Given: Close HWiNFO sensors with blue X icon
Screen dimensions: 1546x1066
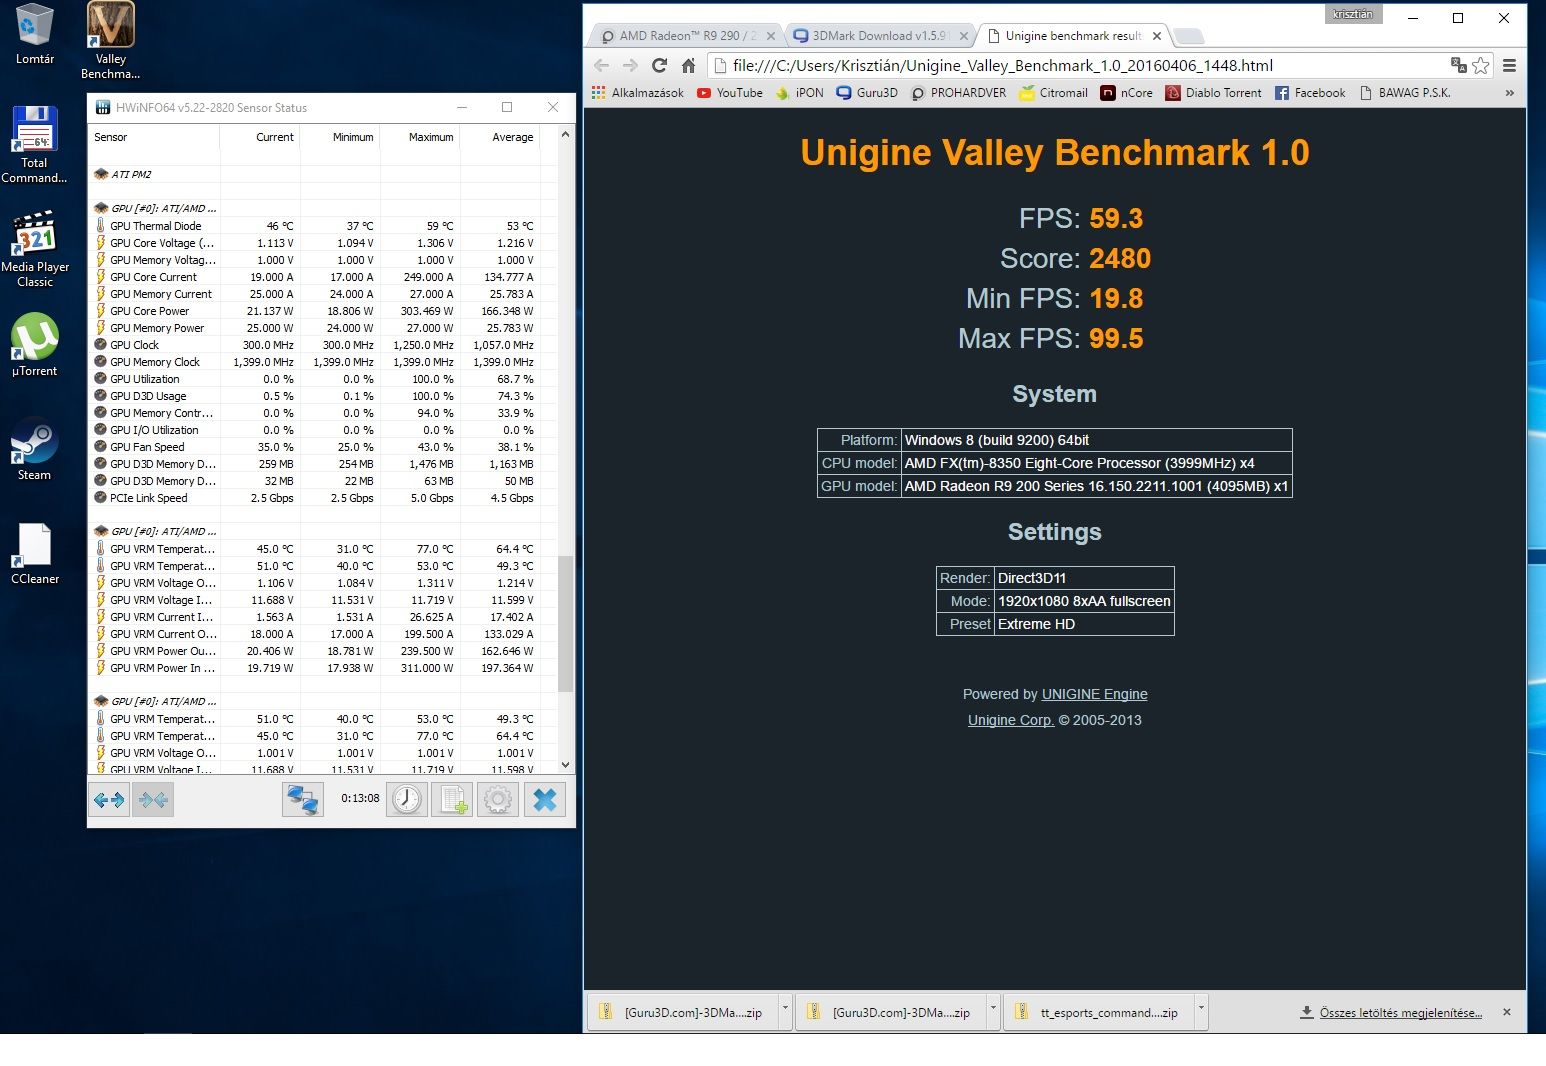Looking at the screenshot, I should [x=544, y=799].
